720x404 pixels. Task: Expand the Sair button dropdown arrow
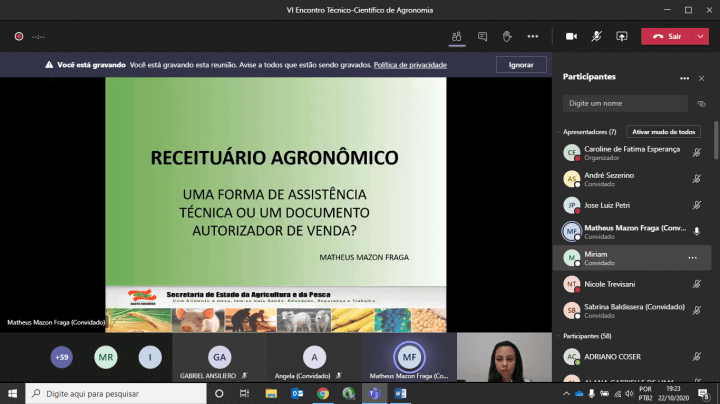(701, 36)
